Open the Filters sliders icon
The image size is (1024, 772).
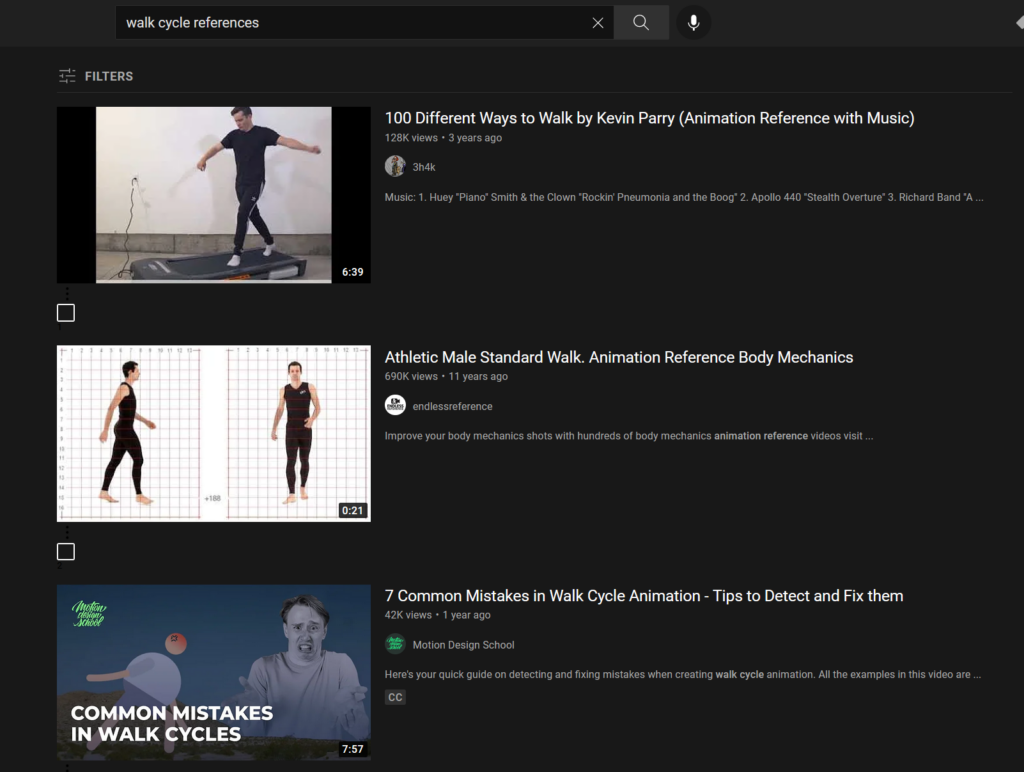(67, 76)
